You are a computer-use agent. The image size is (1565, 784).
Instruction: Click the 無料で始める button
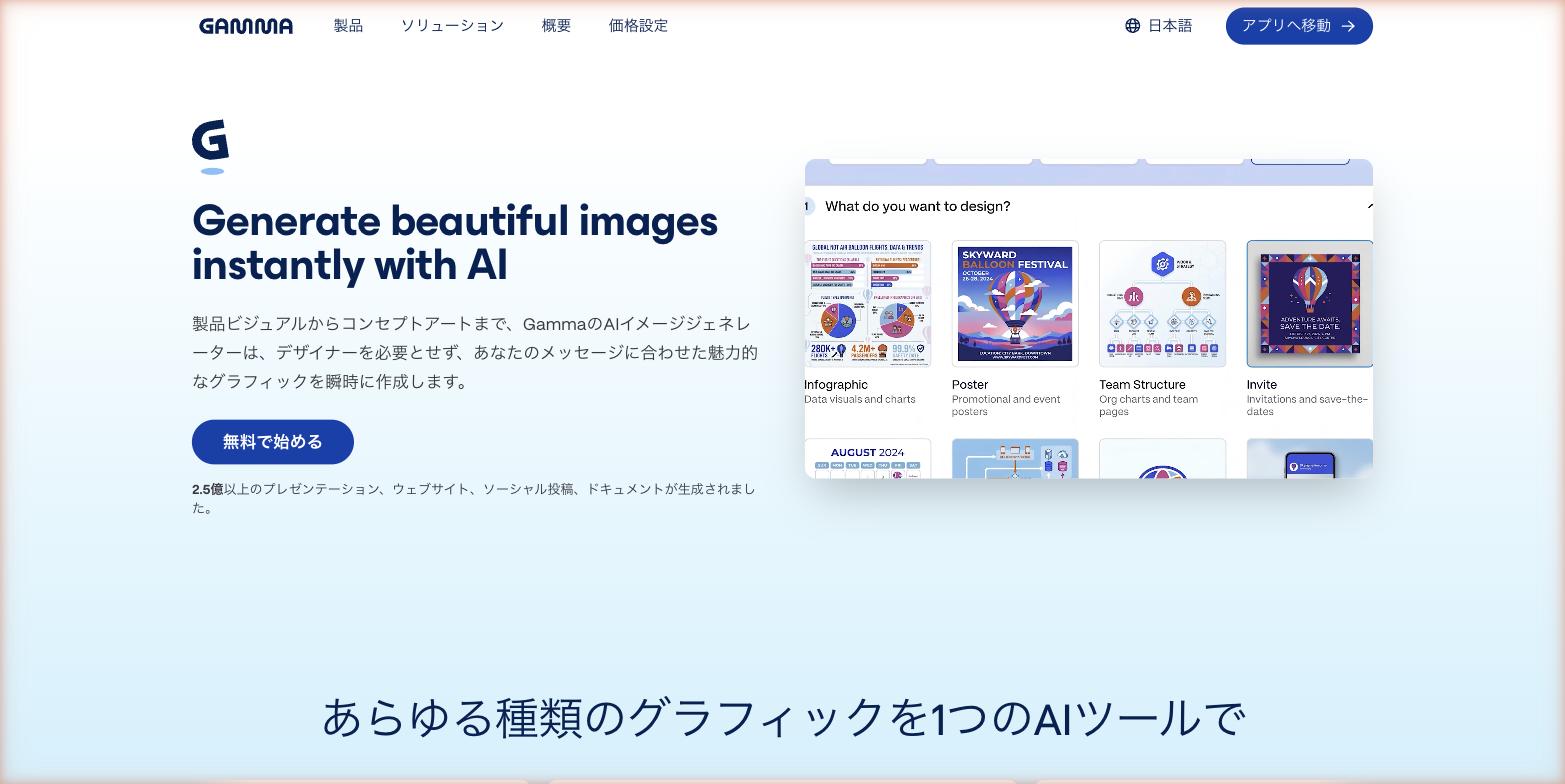pyautogui.click(x=273, y=442)
